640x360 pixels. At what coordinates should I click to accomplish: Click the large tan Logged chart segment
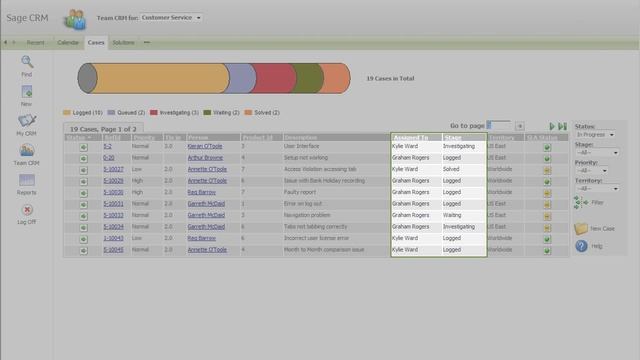(x=160, y=78)
